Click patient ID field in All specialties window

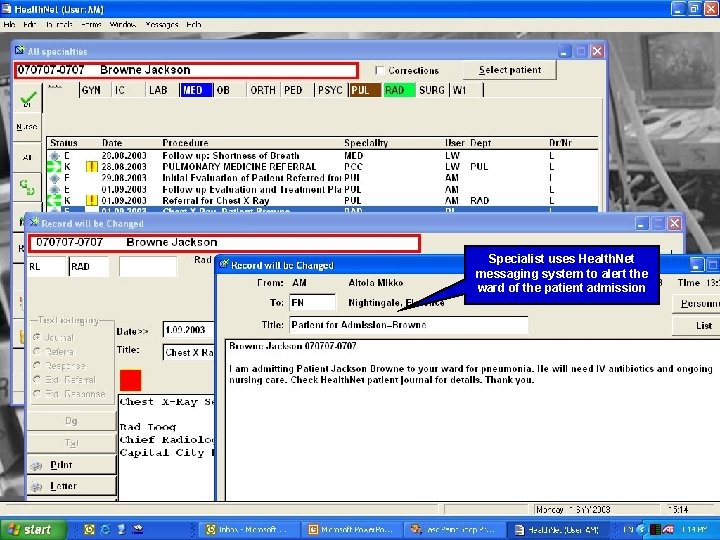186,70
